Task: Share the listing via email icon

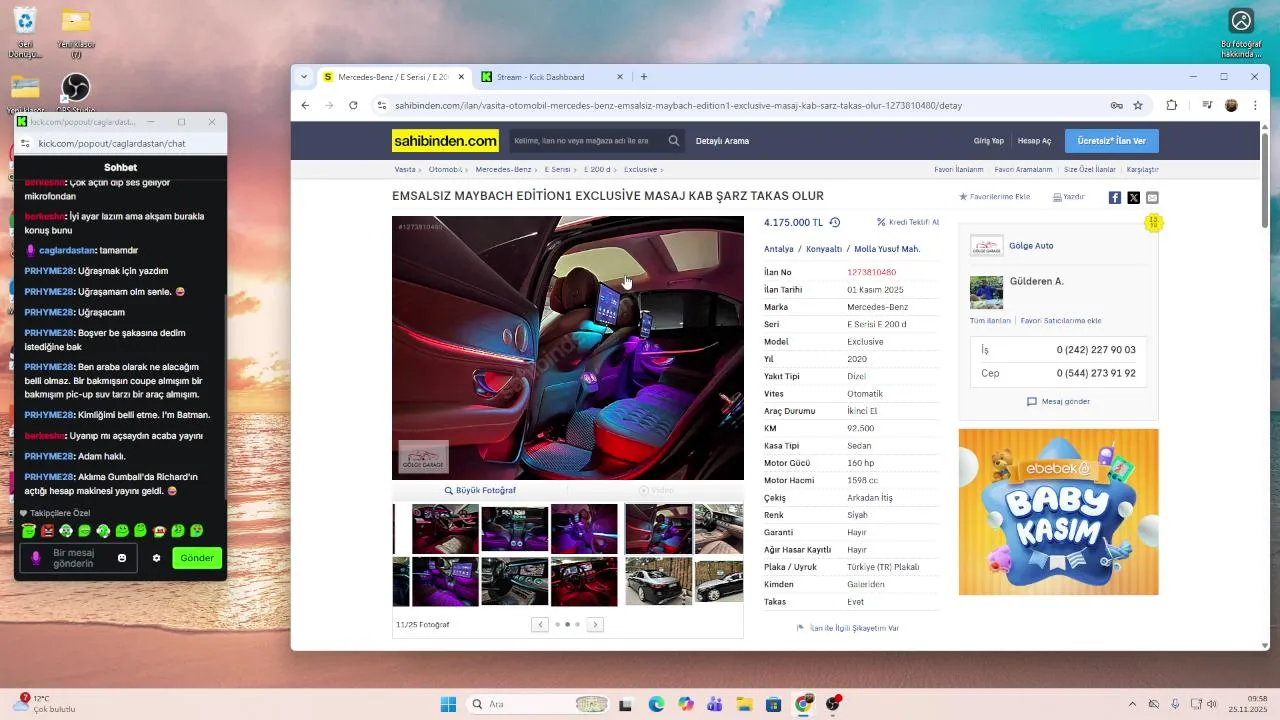Action: click(x=1152, y=198)
